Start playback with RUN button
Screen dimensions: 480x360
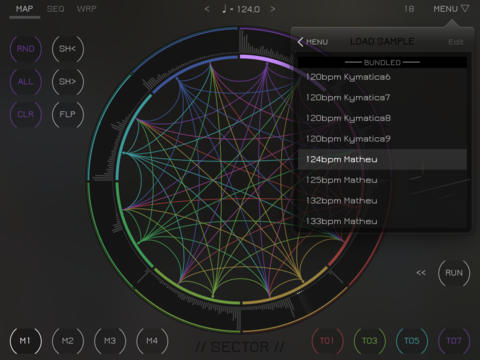coord(454,273)
